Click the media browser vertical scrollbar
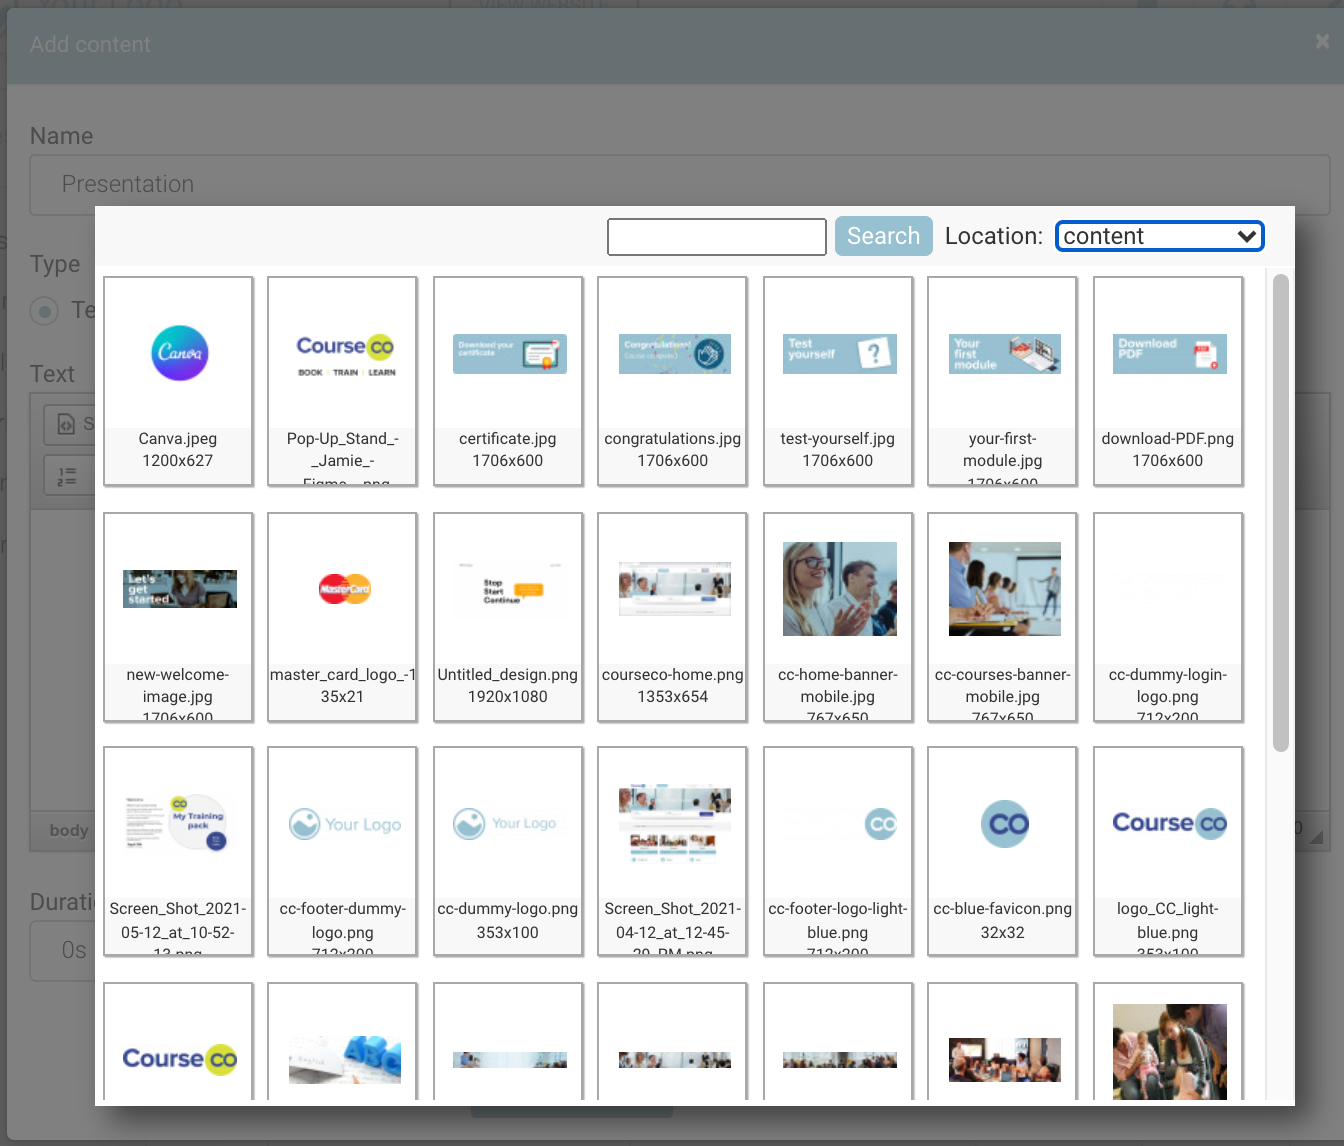The image size is (1344, 1146). pyautogui.click(x=1280, y=512)
